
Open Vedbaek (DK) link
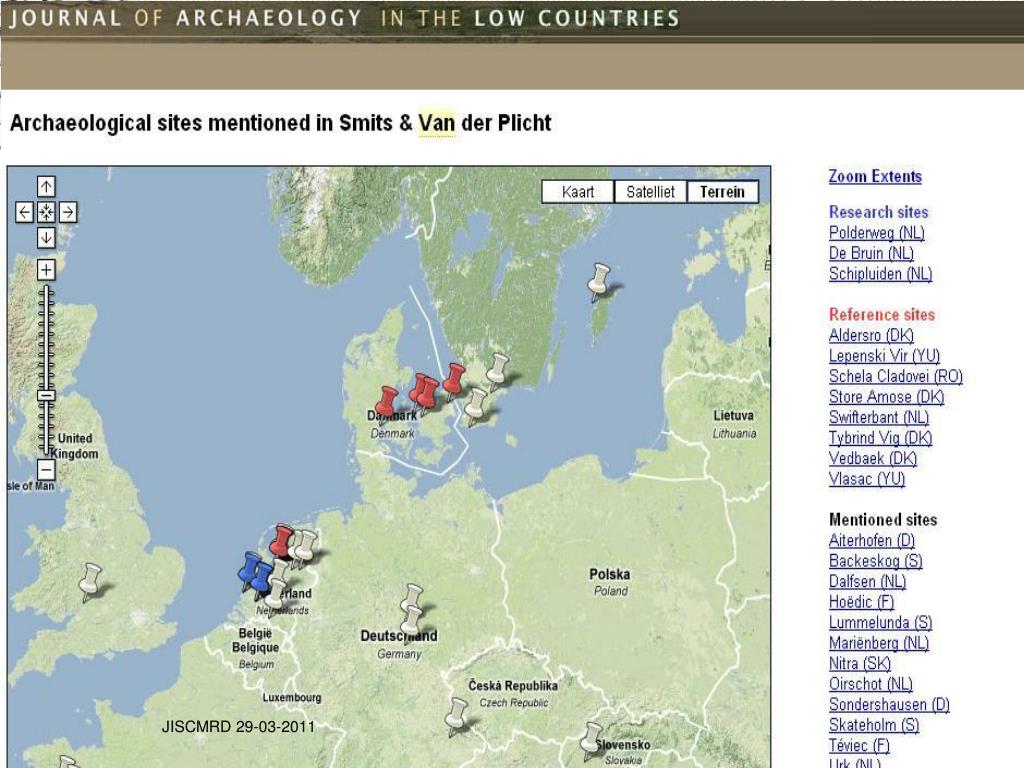click(873, 458)
